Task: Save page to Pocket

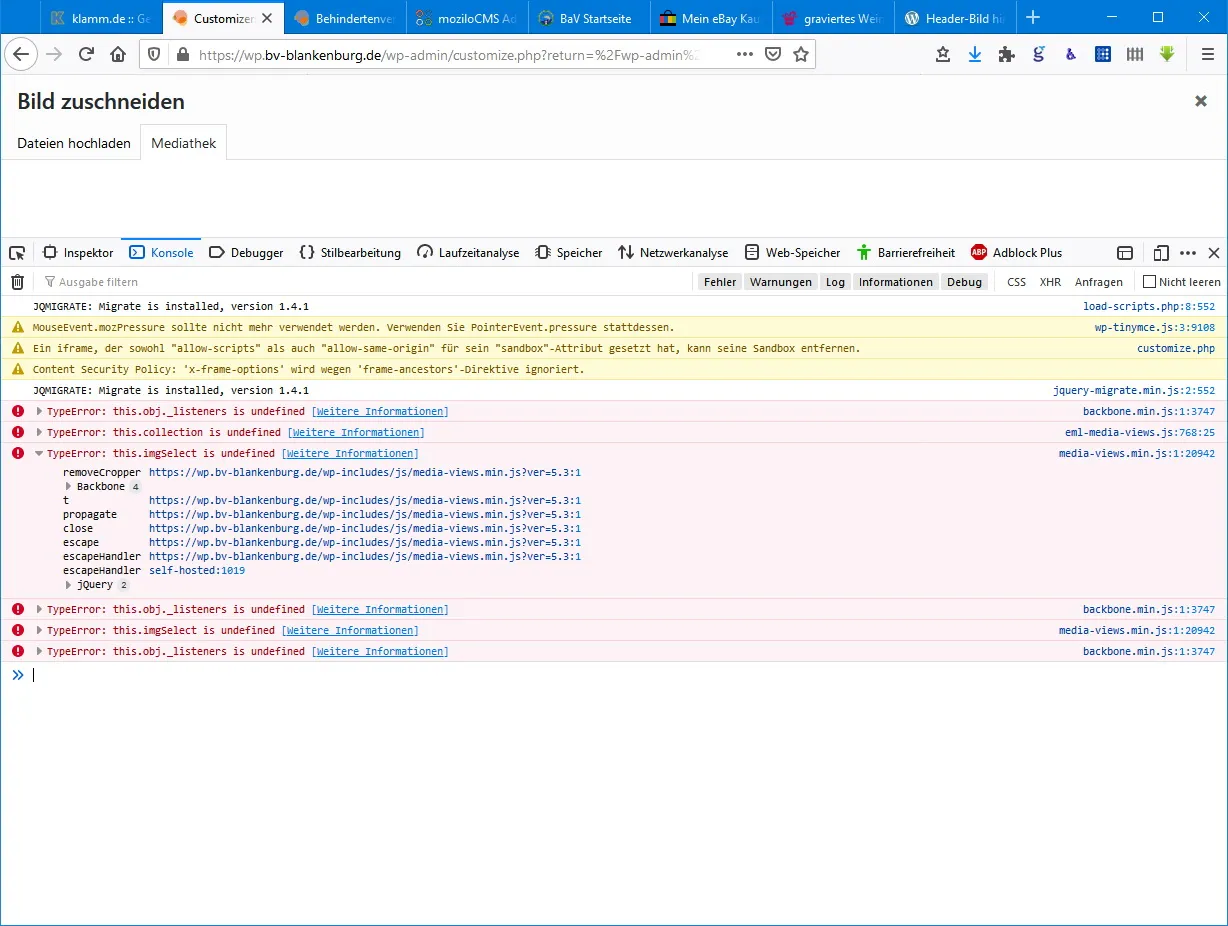Action: [x=773, y=55]
